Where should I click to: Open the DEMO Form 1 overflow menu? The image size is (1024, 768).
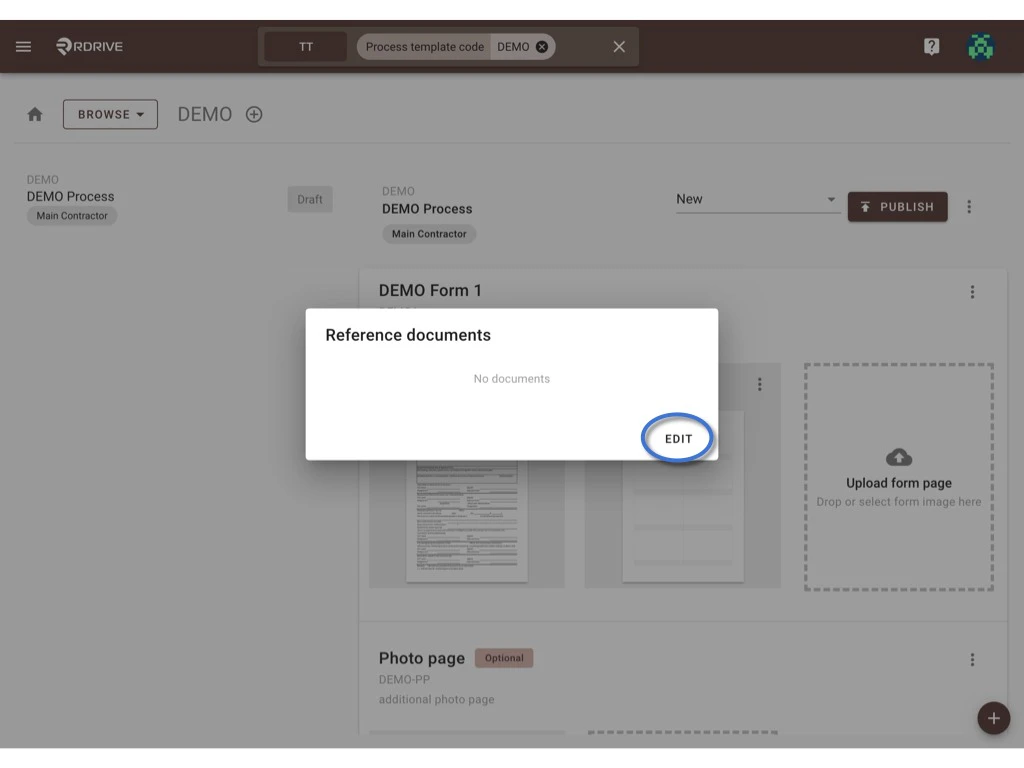(x=971, y=291)
